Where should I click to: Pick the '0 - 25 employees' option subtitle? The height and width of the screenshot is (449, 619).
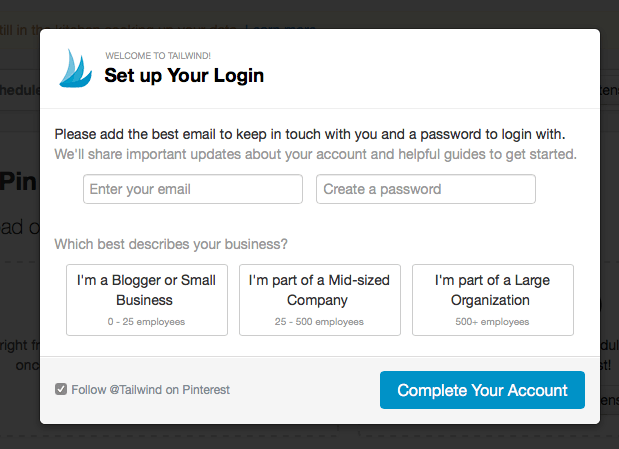[x=146, y=321]
